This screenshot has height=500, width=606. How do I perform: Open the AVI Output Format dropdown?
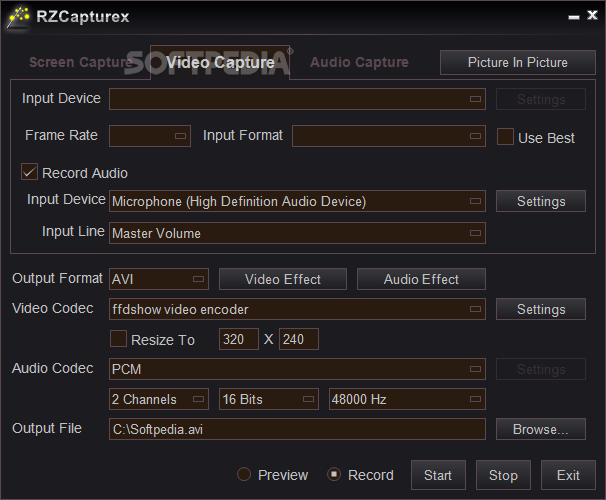pos(159,279)
